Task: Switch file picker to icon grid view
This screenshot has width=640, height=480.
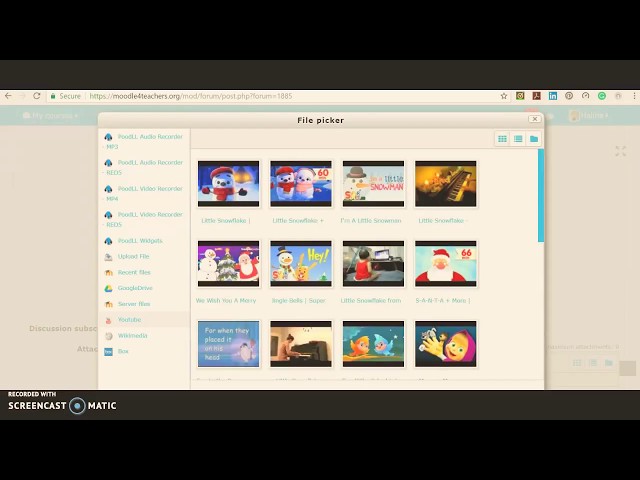Action: (502, 139)
